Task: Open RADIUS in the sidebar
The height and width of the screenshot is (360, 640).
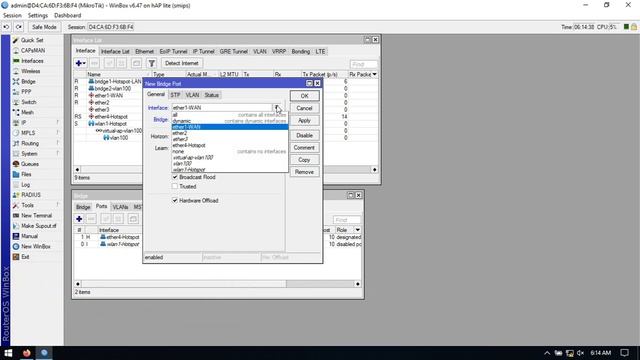Action: pos(31,195)
